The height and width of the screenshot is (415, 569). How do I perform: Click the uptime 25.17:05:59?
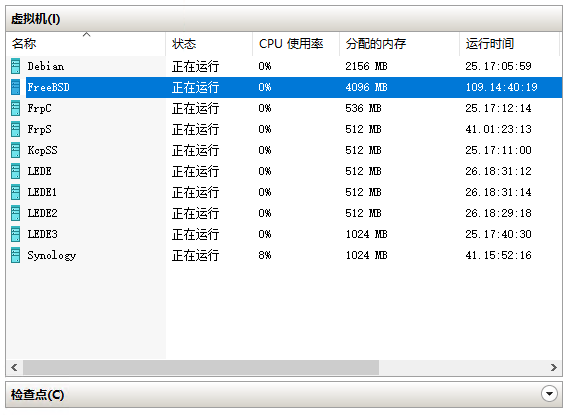(499, 66)
